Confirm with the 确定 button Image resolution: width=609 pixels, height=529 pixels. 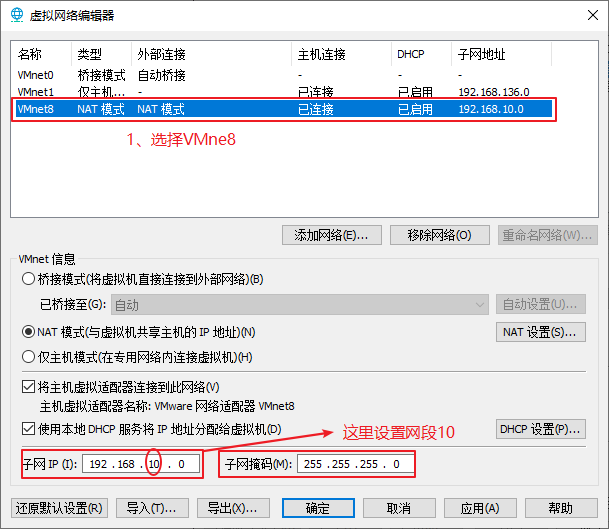pos(318,508)
